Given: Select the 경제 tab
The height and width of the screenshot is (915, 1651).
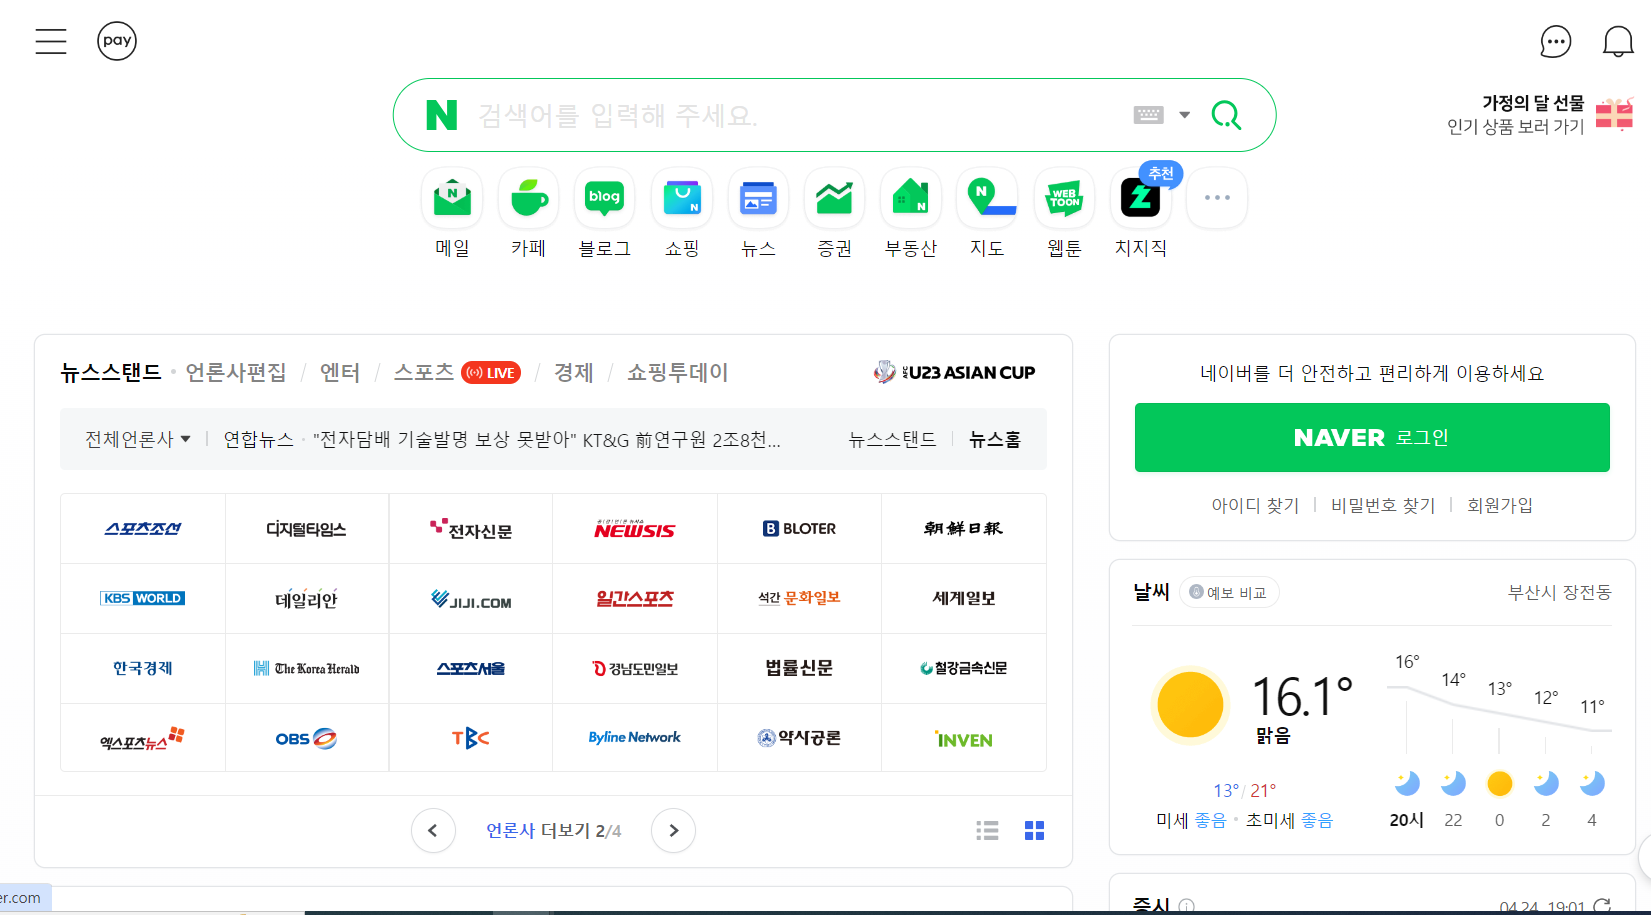Looking at the screenshot, I should 574,373.
